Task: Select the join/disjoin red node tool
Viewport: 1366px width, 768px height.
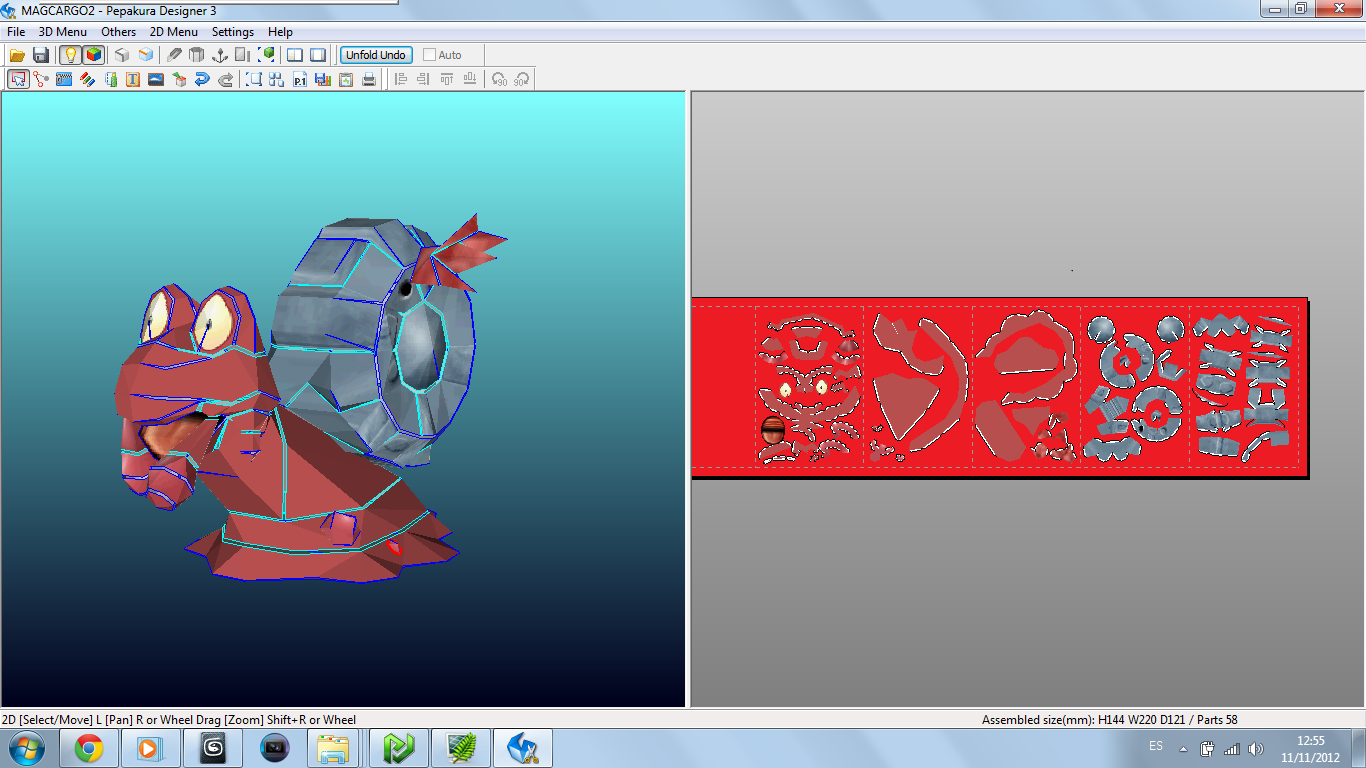Action: click(41, 79)
